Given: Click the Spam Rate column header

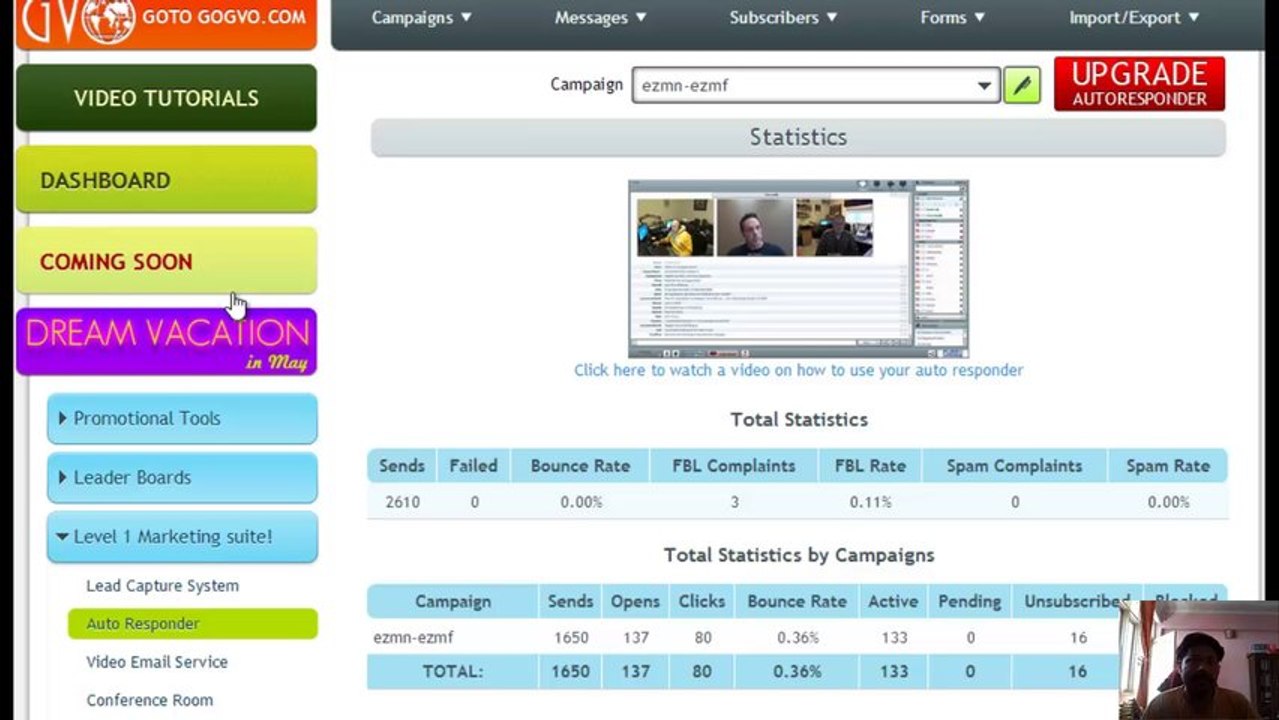Looking at the screenshot, I should (1168, 466).
